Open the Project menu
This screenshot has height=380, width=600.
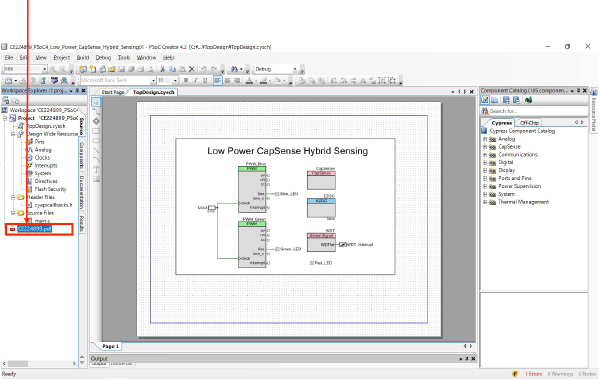pos(62,57)
